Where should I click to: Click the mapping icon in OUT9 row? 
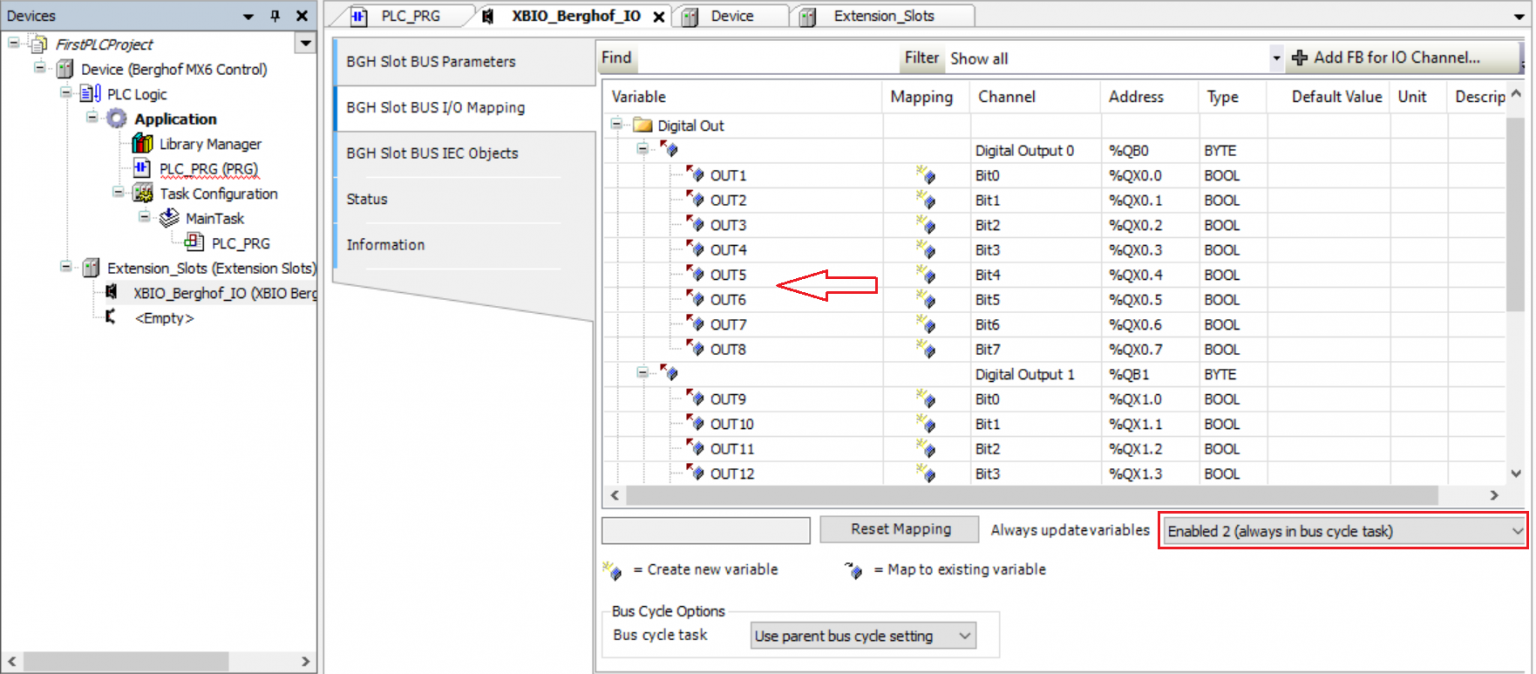click(926, 400)
